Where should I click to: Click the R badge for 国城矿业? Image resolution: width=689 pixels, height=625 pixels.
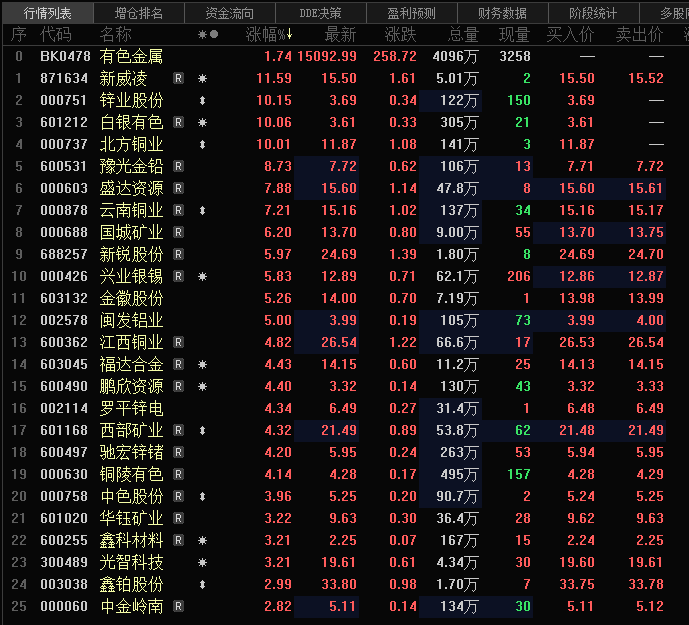pos(178,232)
